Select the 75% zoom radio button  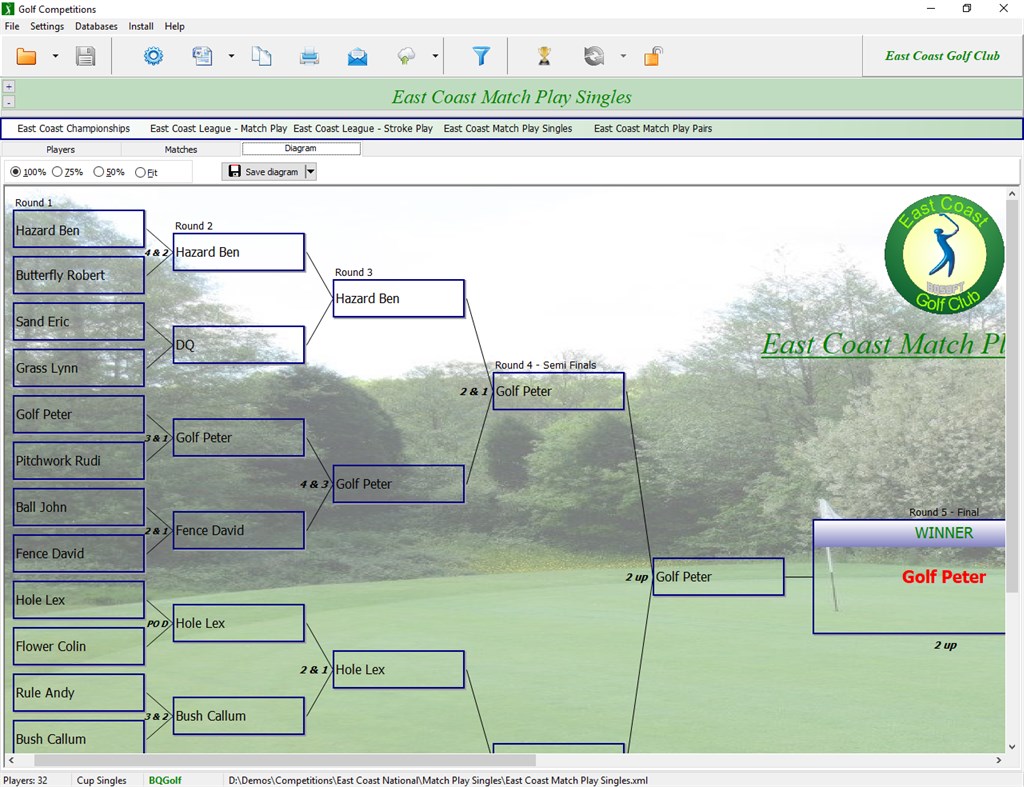point(61,171)
